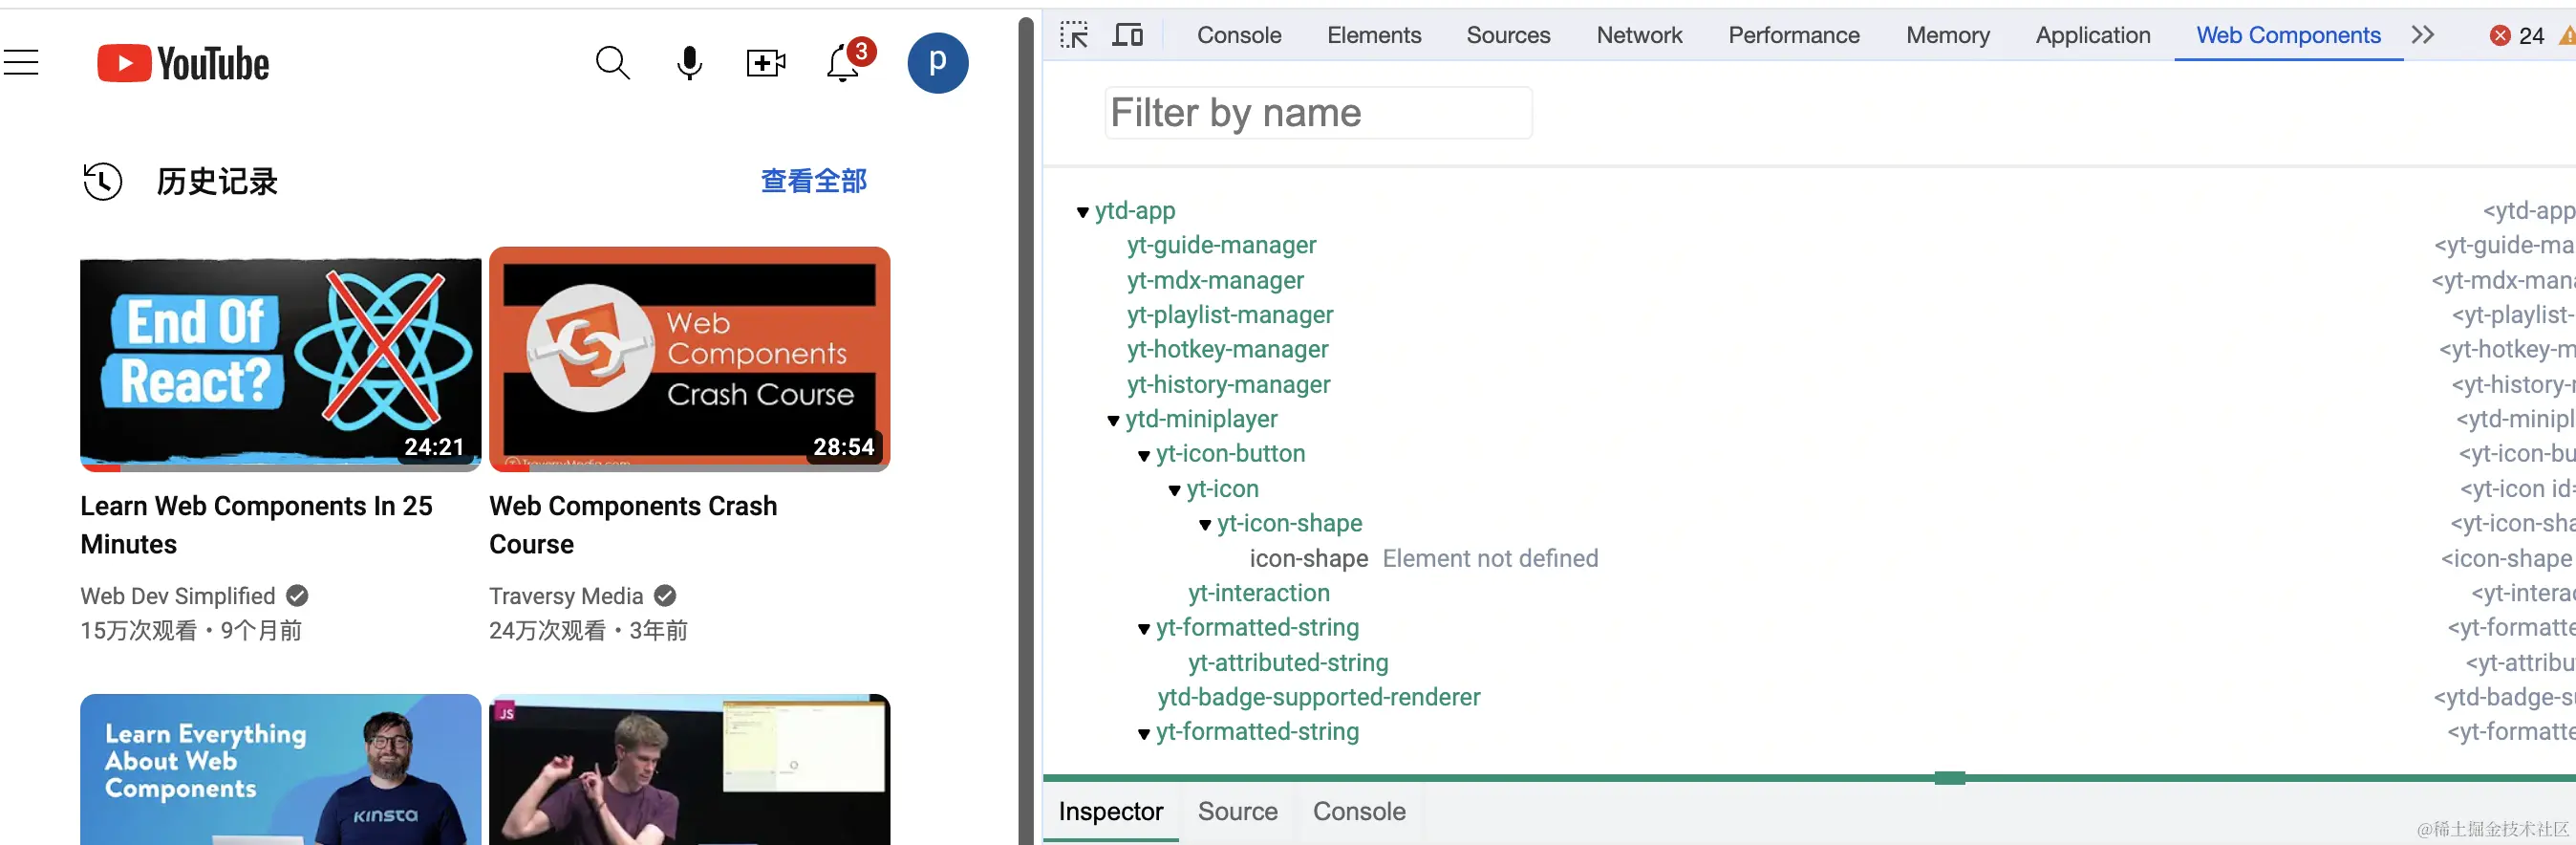Collapse the yt-icon tree node
Image resolution: width=2576 pixels, height=845 pixels.
(x=1175, y=491)
